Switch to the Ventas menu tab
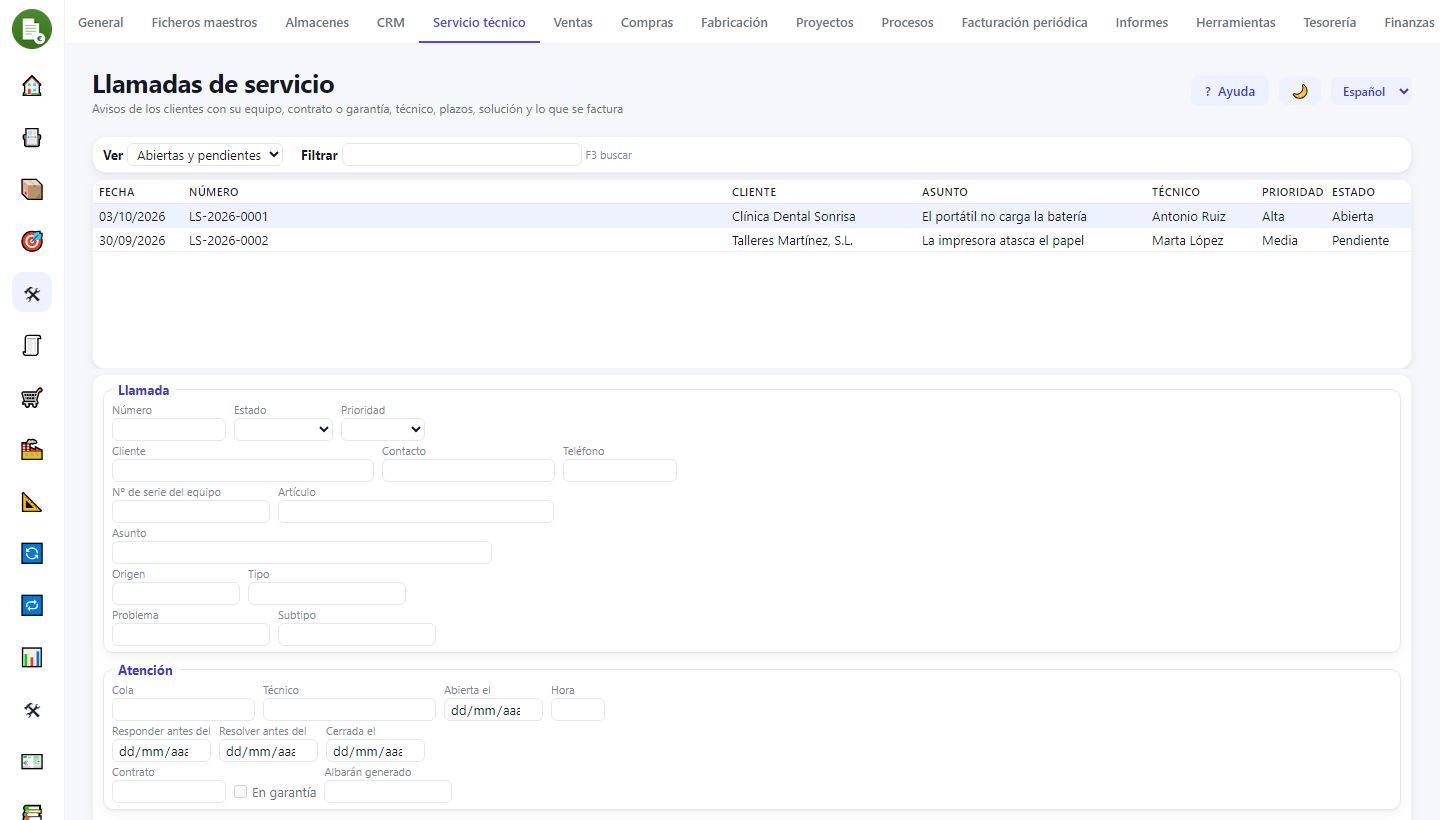1440x820 pixels. (573, 22)
